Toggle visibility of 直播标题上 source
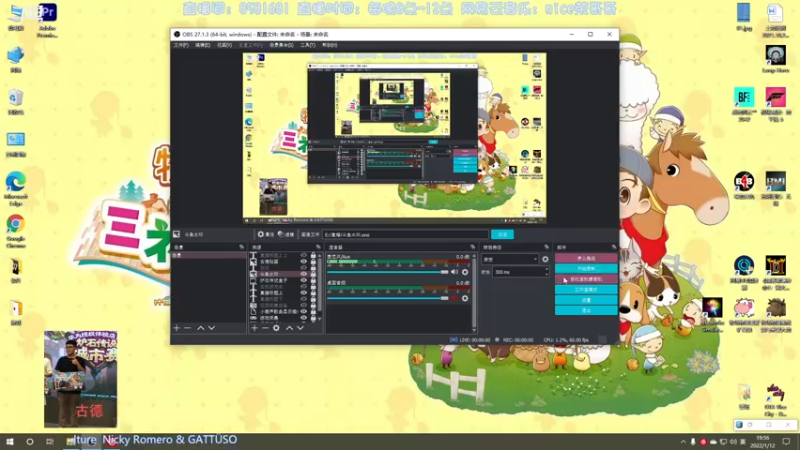800x450 pixels. point(304,293)
